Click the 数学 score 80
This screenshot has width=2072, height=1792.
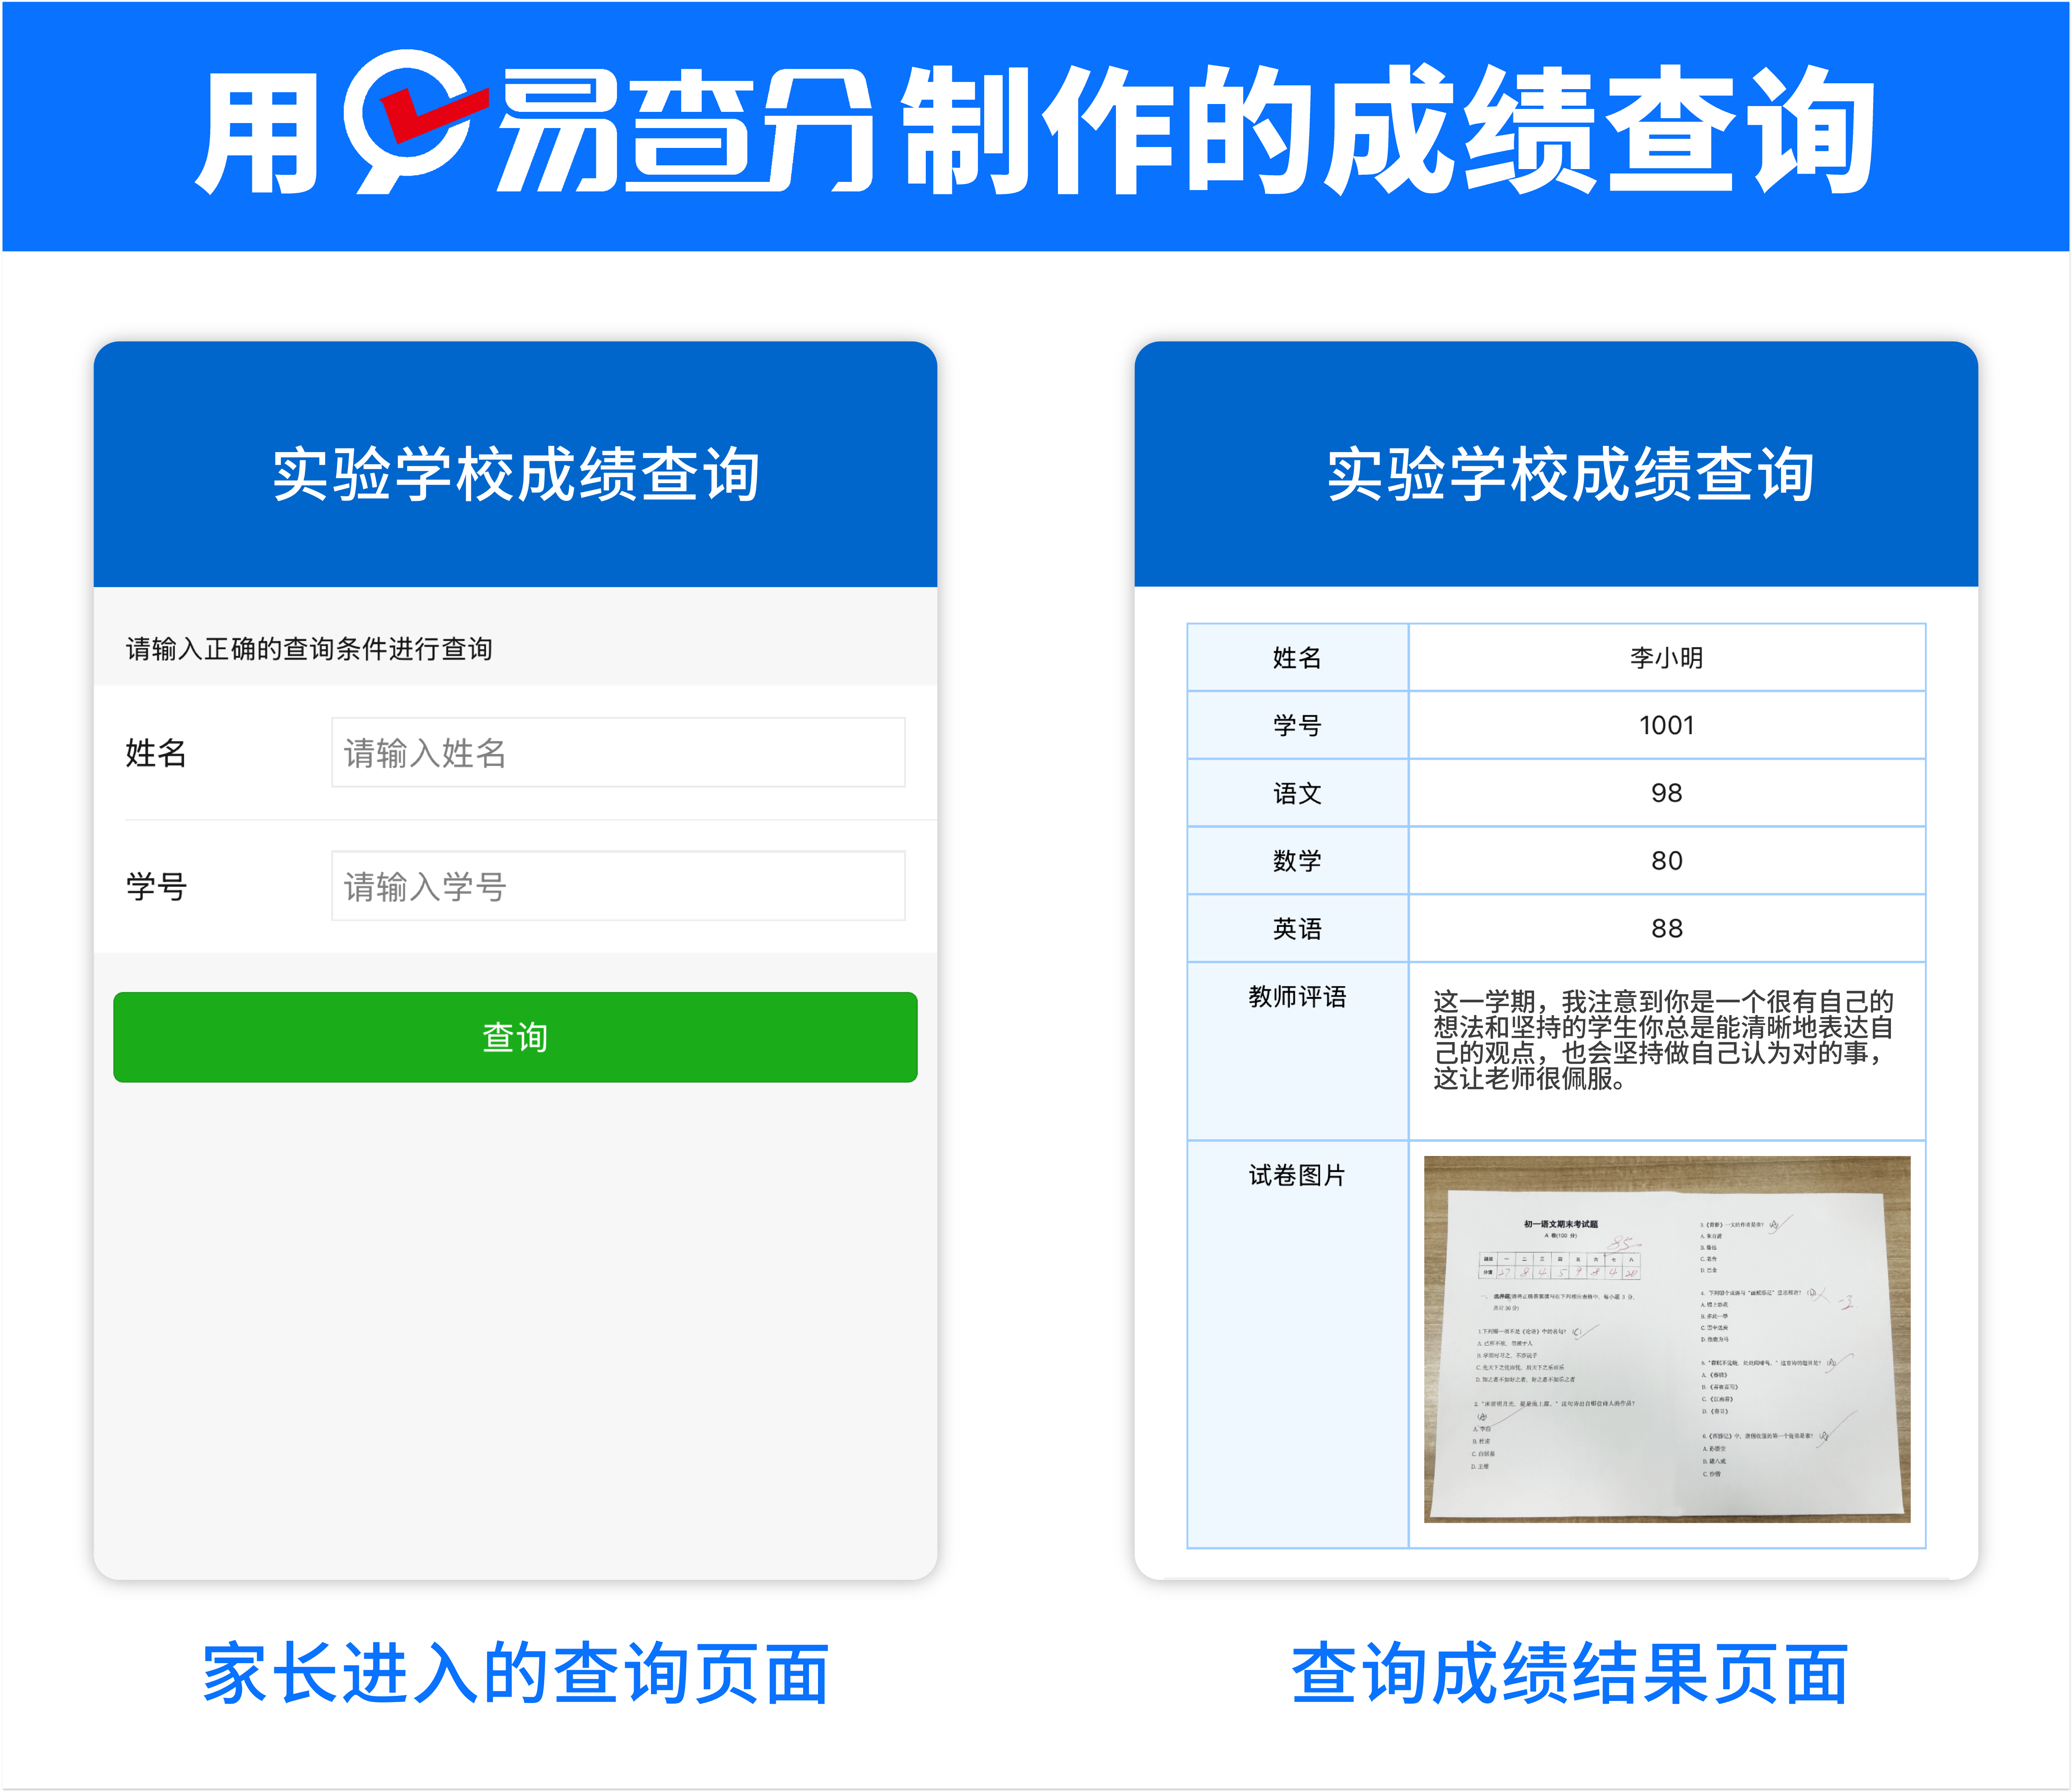coord(1667,861)
